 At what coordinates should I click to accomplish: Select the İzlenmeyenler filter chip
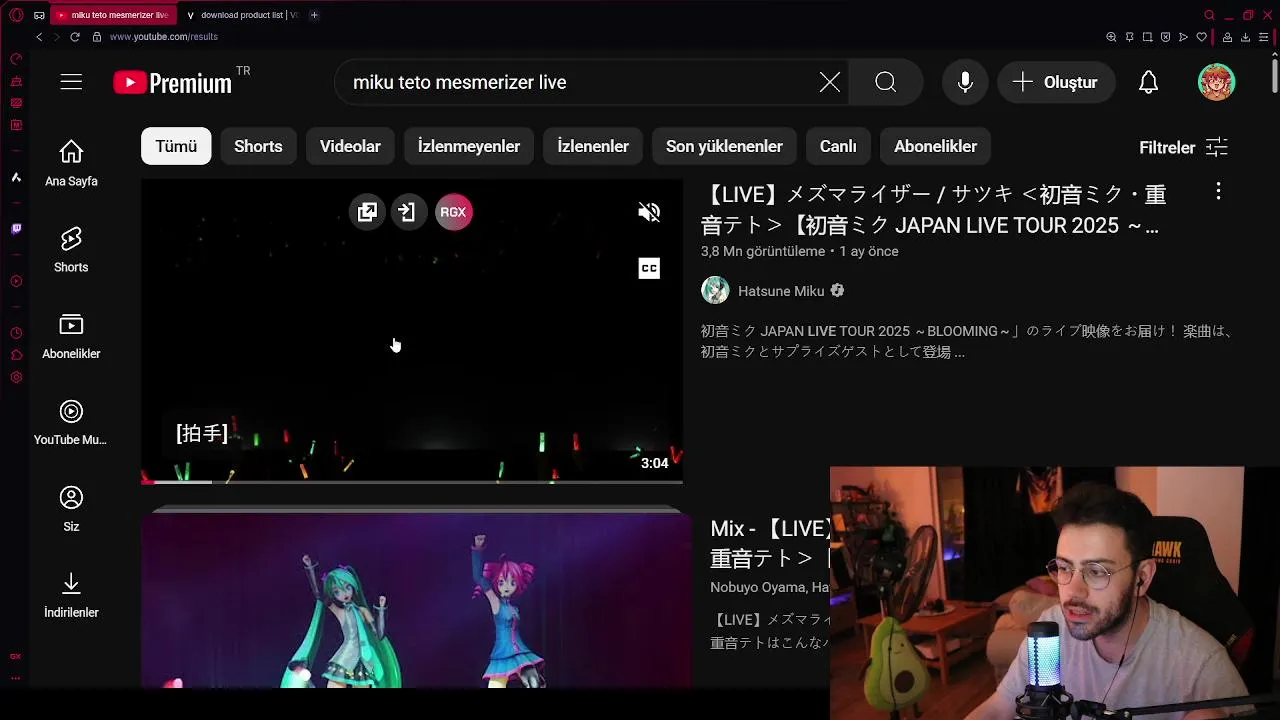point(469,146)
